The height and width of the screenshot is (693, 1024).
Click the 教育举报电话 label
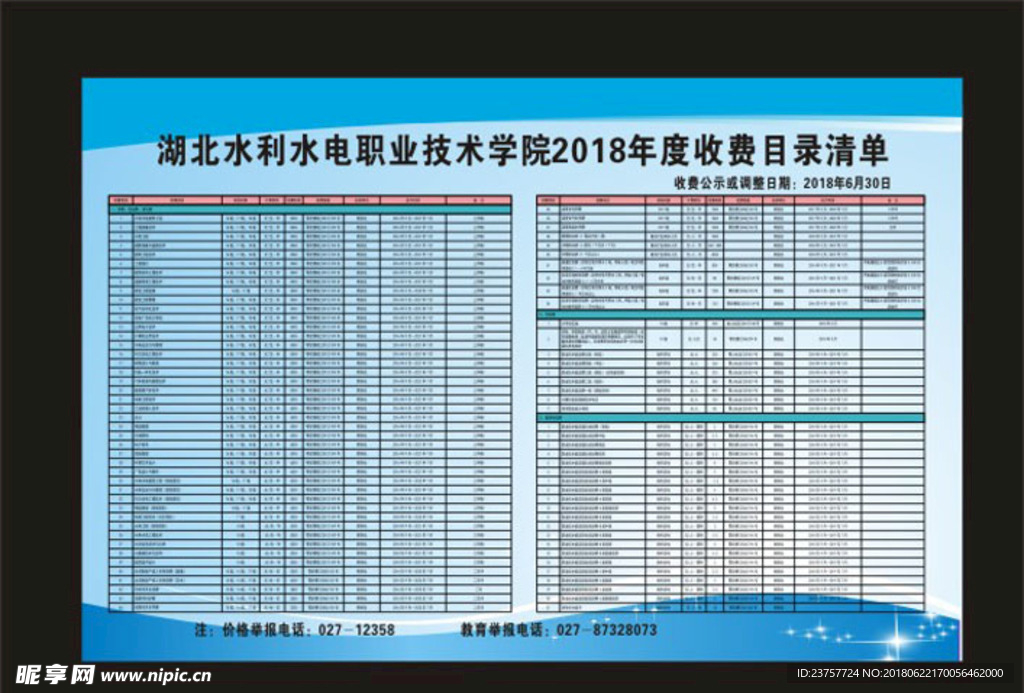(506, 630)
